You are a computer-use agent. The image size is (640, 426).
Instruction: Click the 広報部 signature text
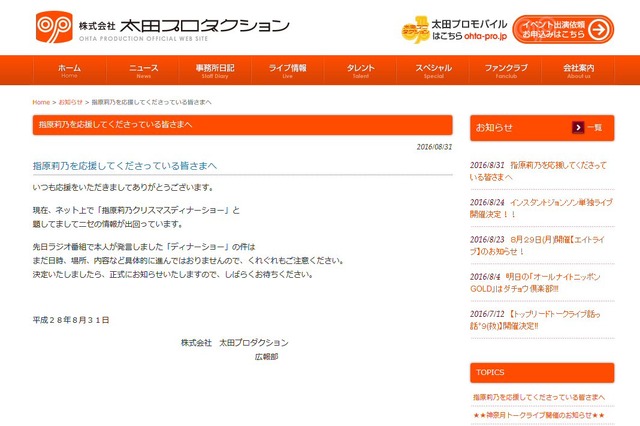tap(266, 357)
